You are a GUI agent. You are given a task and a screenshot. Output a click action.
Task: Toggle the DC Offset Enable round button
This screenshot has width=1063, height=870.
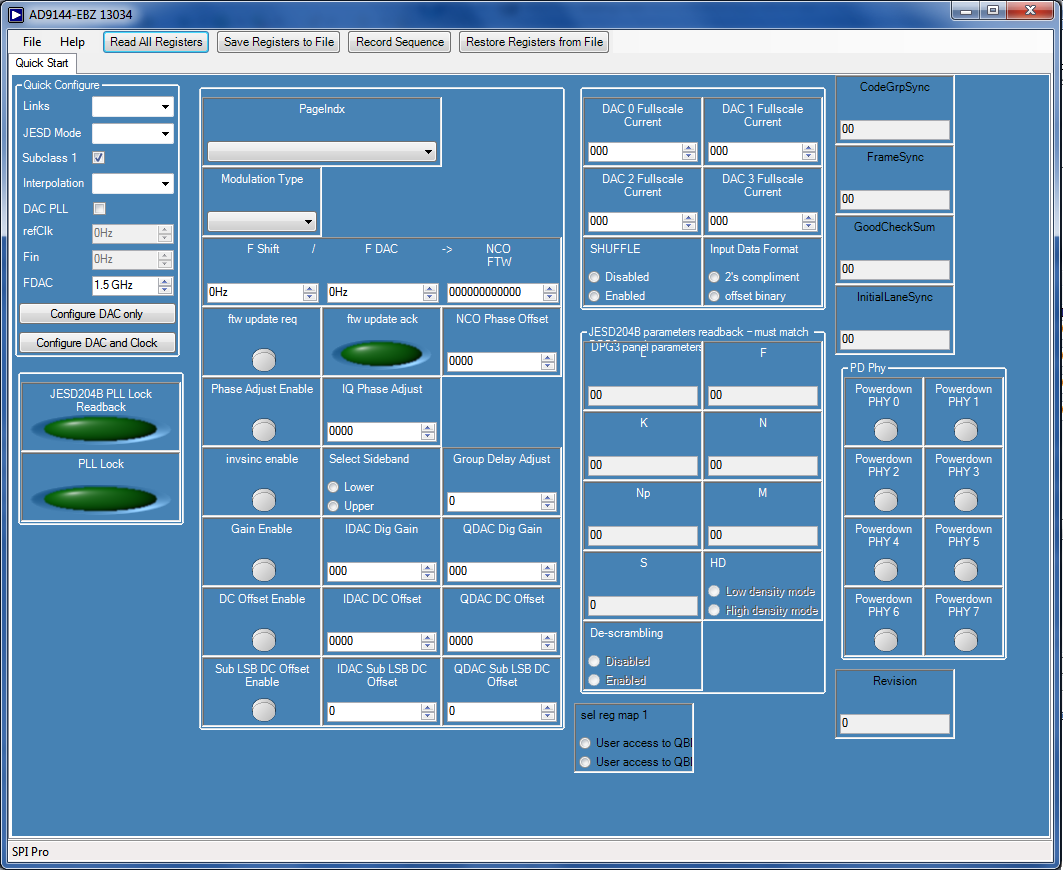(x=264, y=639)
